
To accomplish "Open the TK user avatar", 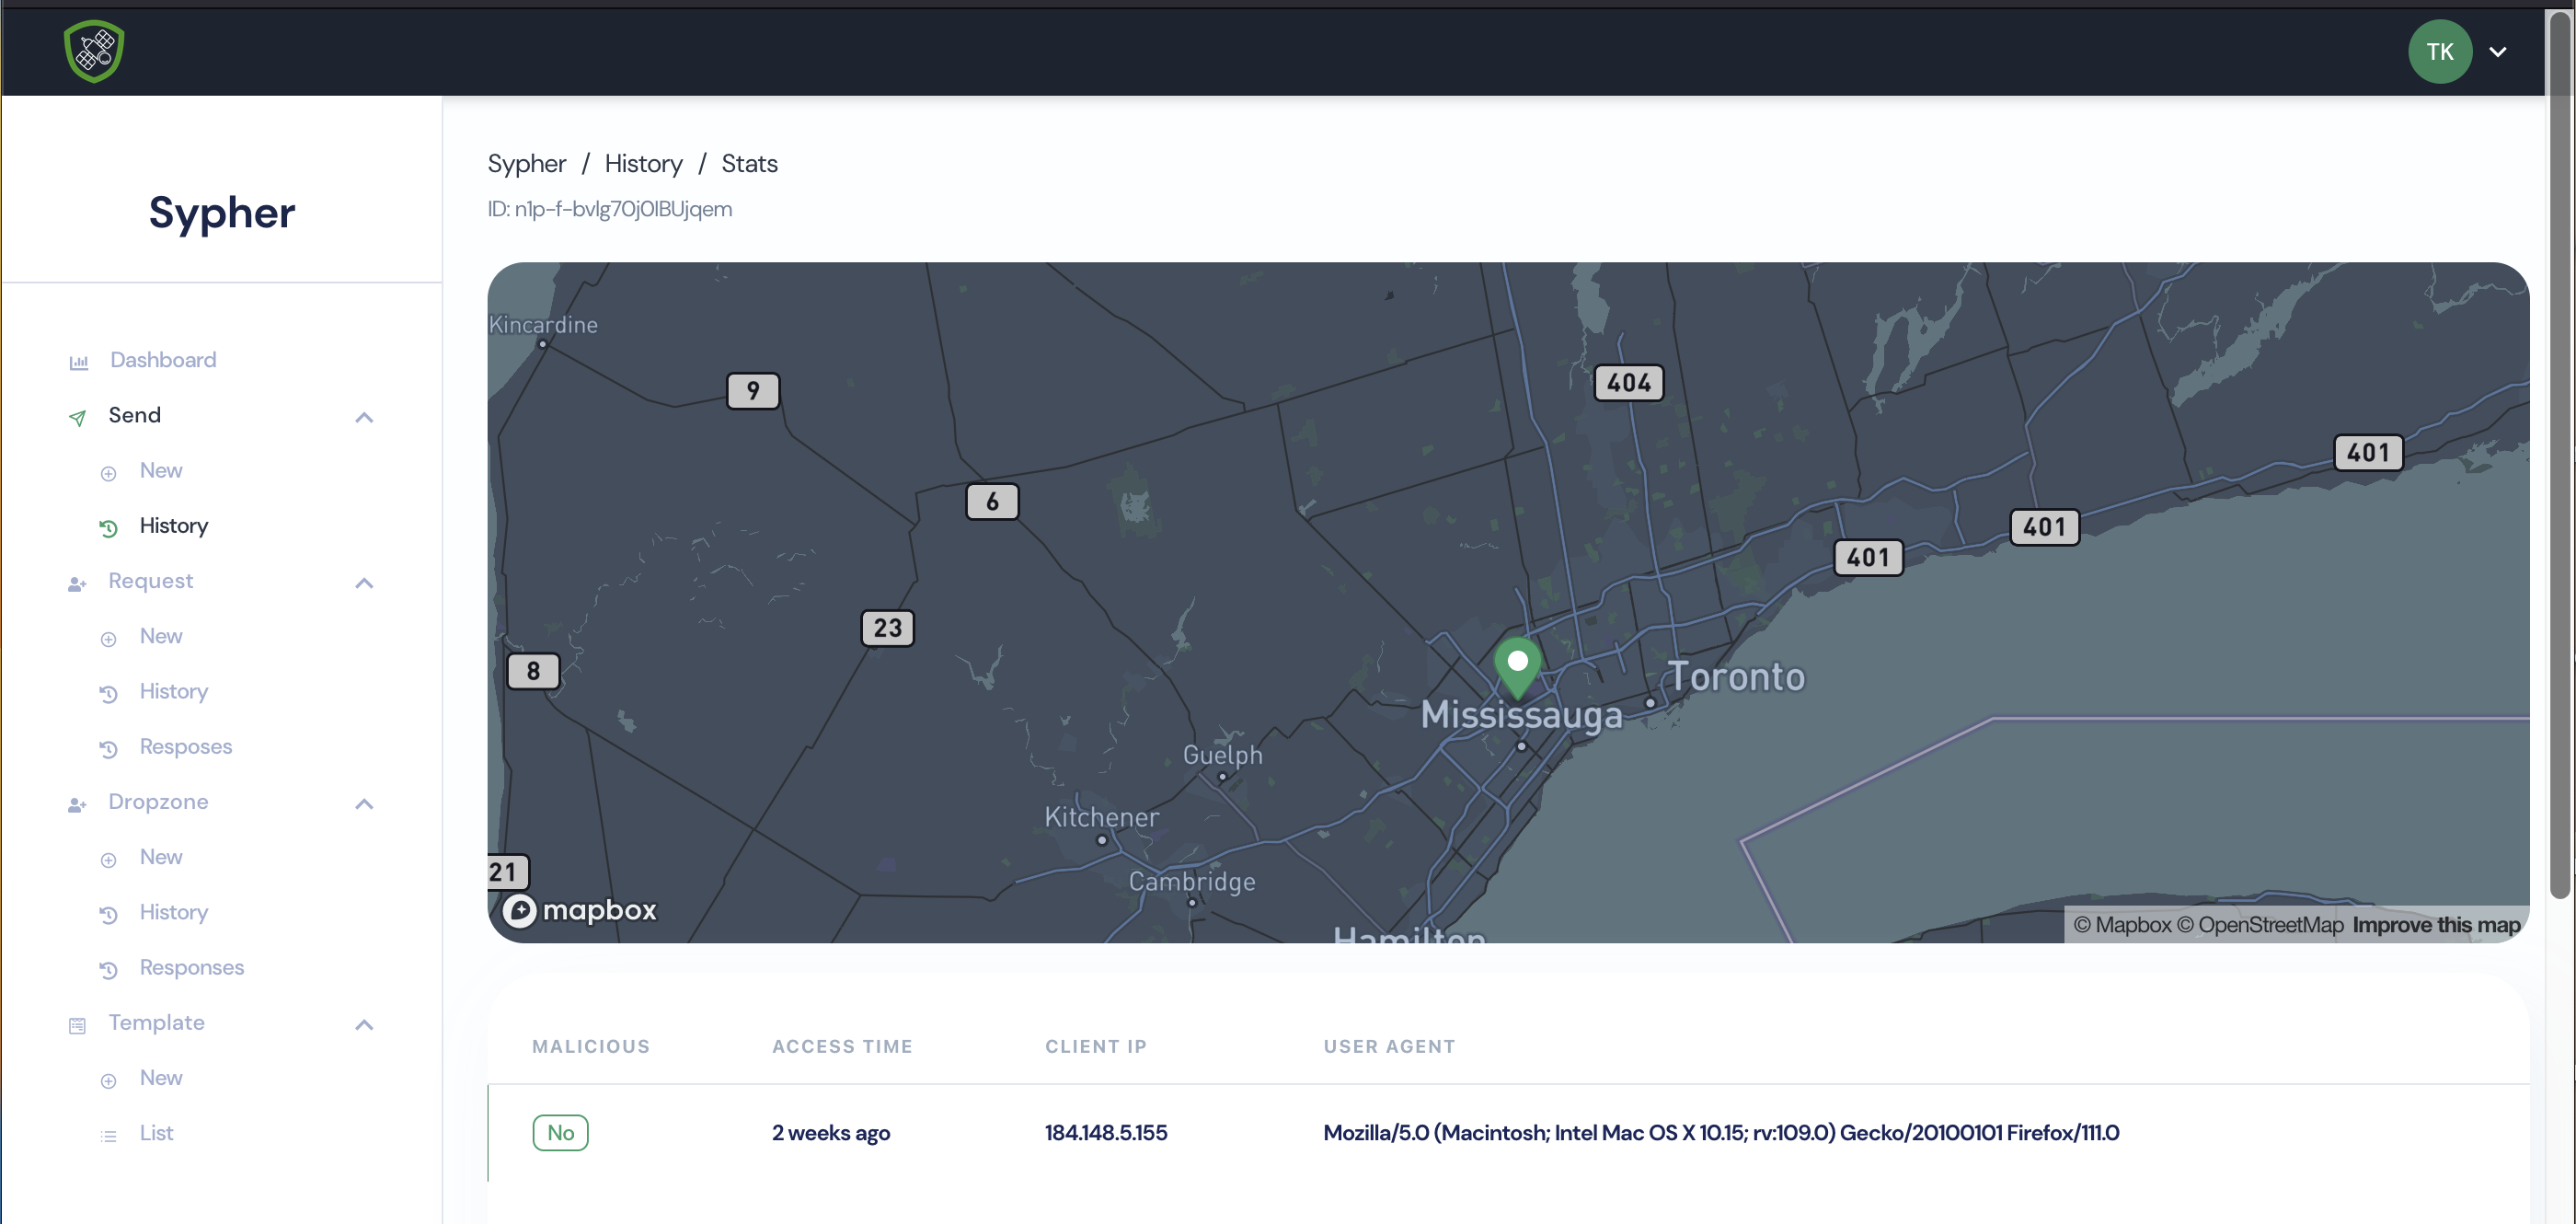I will click(2439, 51).
